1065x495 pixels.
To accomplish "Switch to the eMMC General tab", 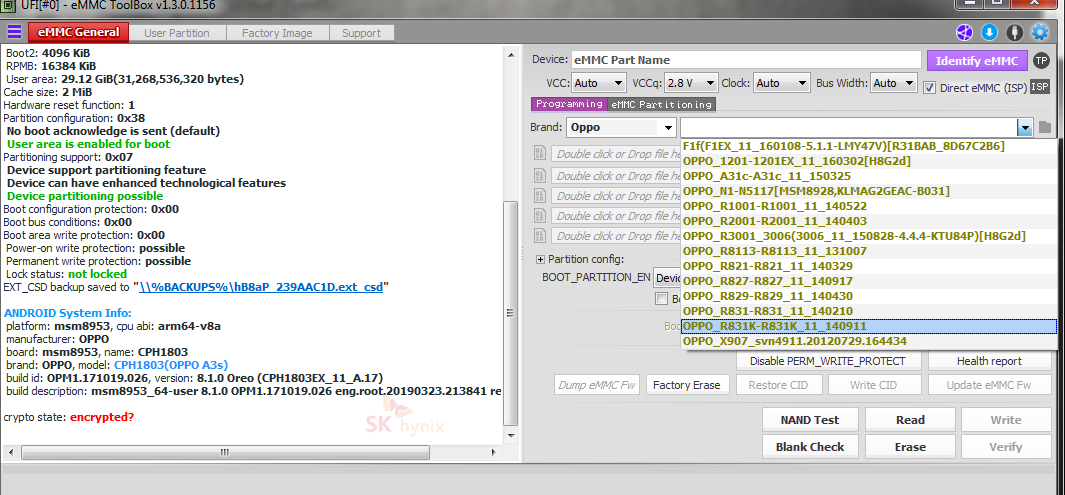I will click(78, 33).
